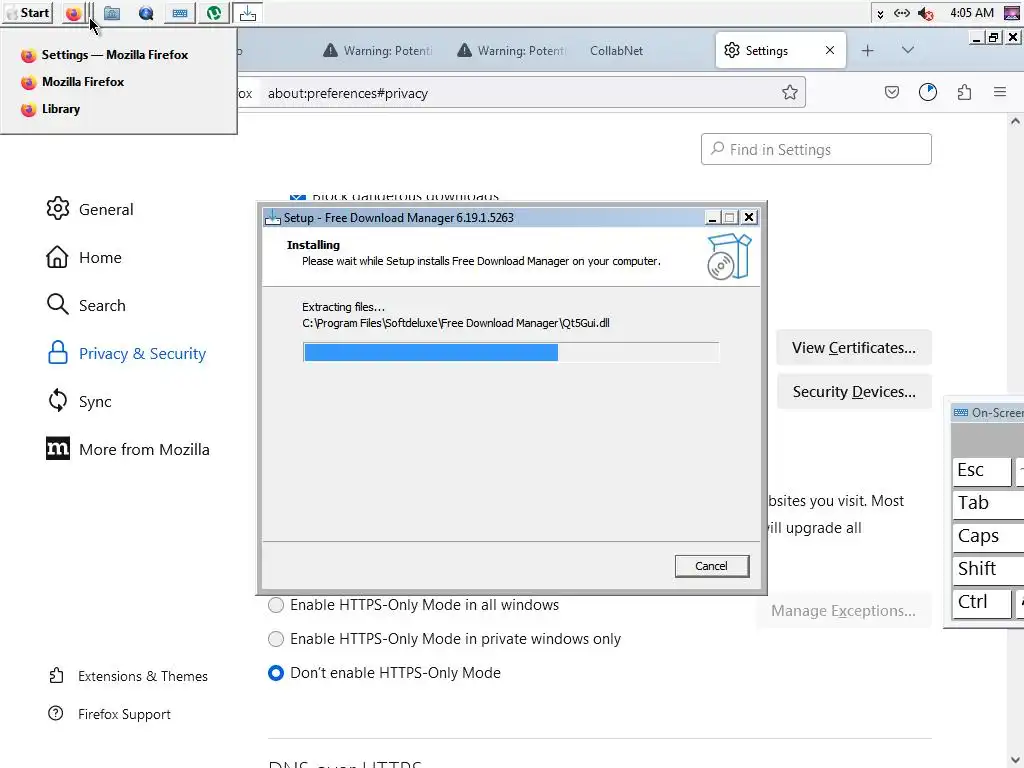Click the Setup title bar installer icon

pyautogui.click(x=272, y=217)
